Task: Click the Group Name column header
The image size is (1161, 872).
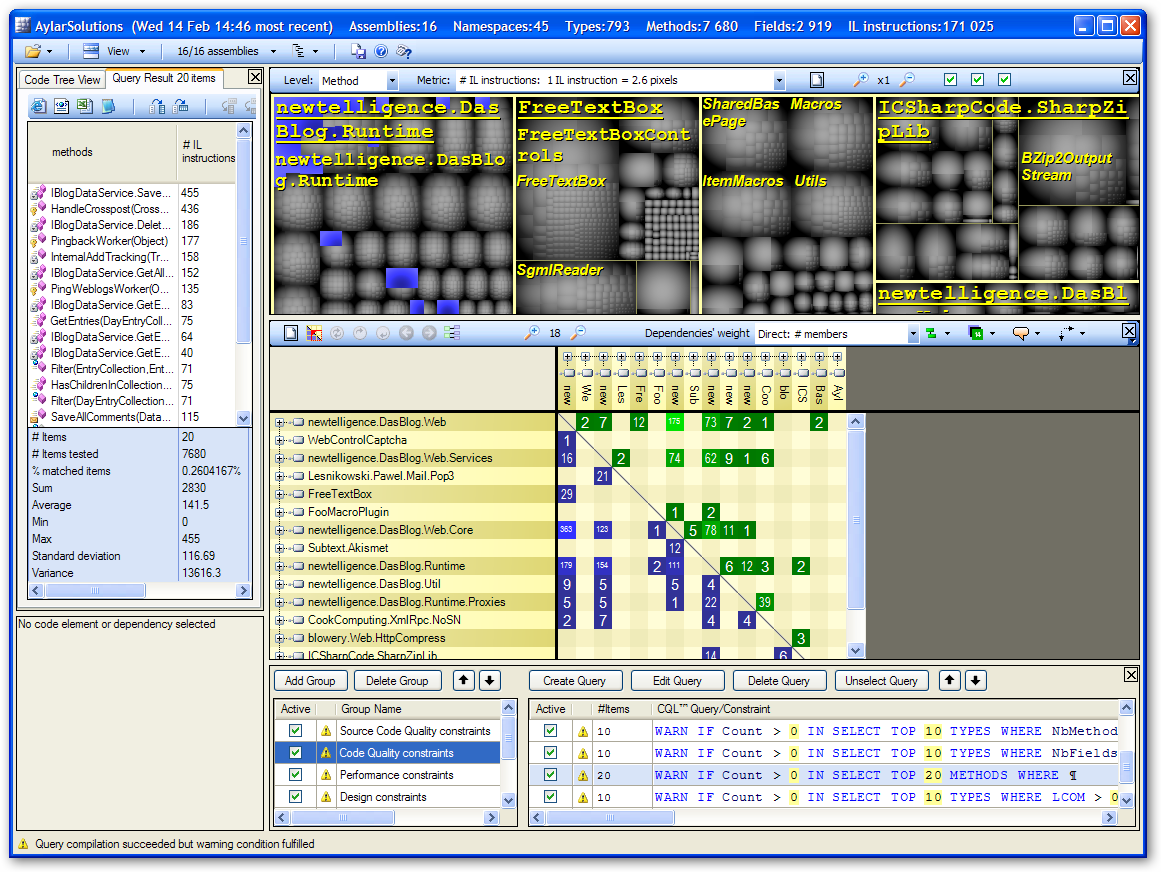Action: tap(419, 708)
